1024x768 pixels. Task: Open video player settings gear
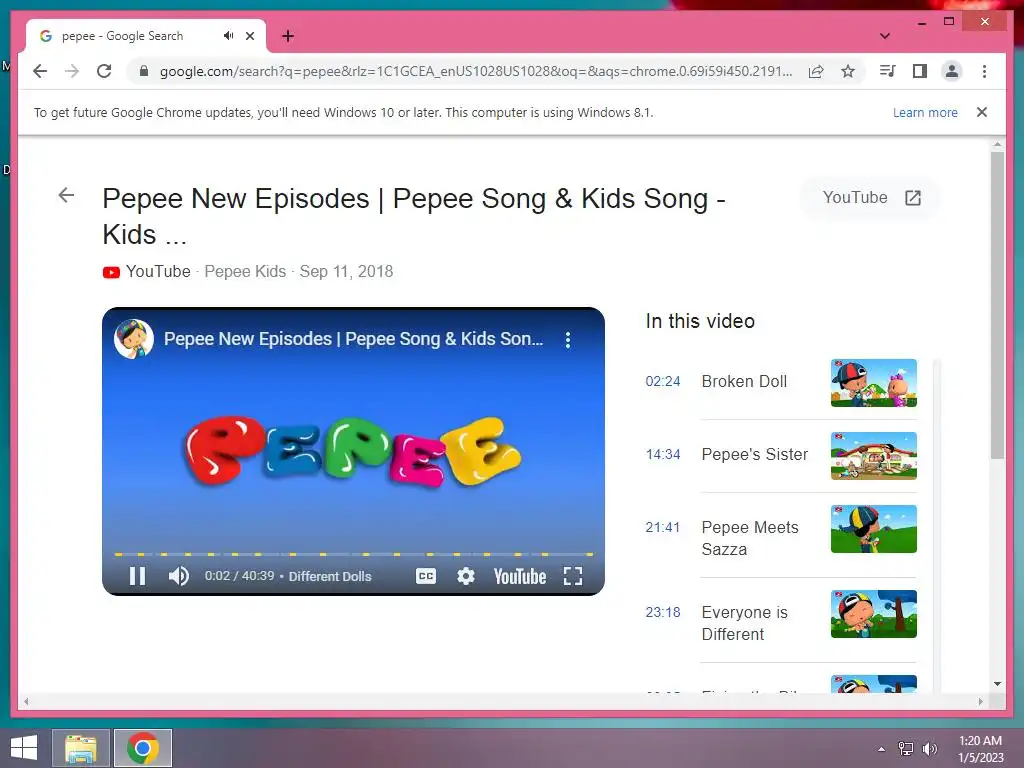(466, 576)
